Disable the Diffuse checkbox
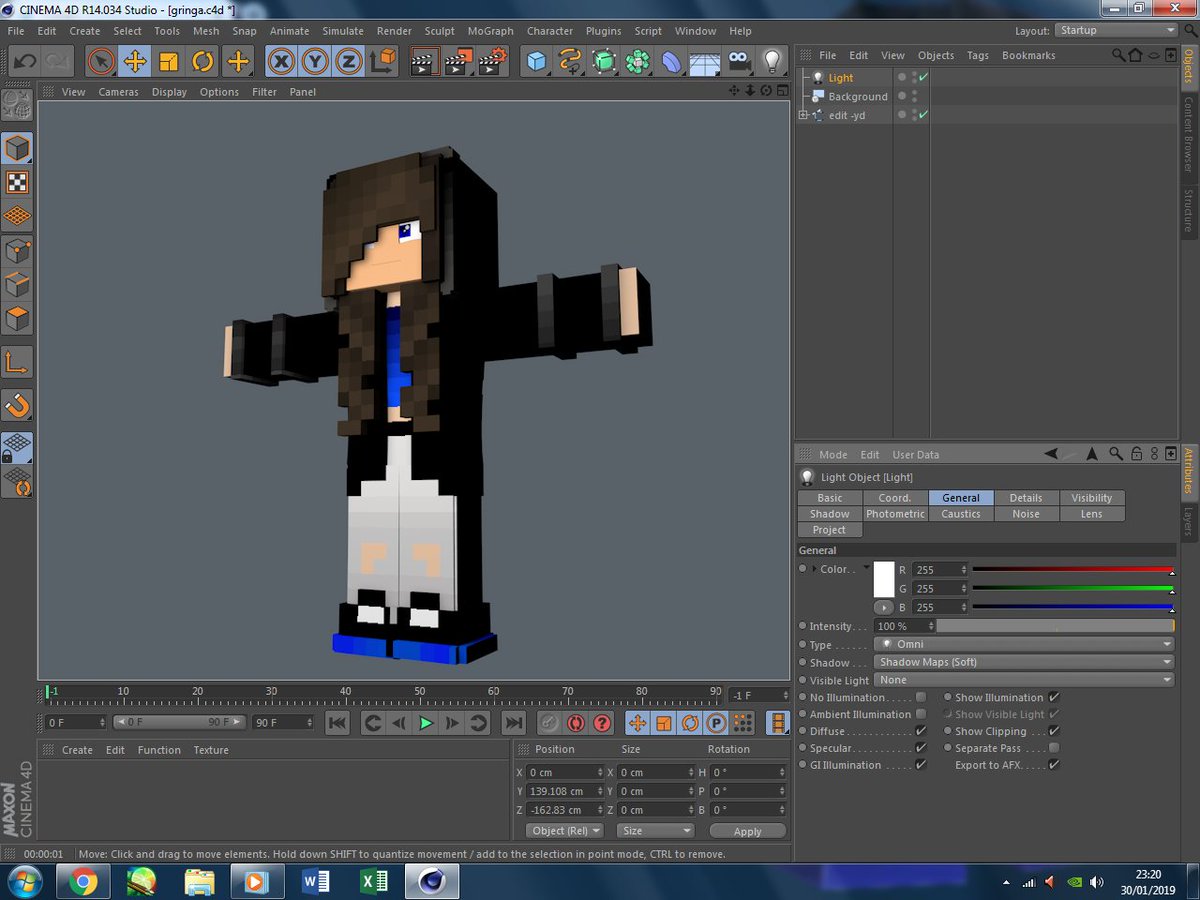This screenshot has width=1200, height=900. (922, 731)
